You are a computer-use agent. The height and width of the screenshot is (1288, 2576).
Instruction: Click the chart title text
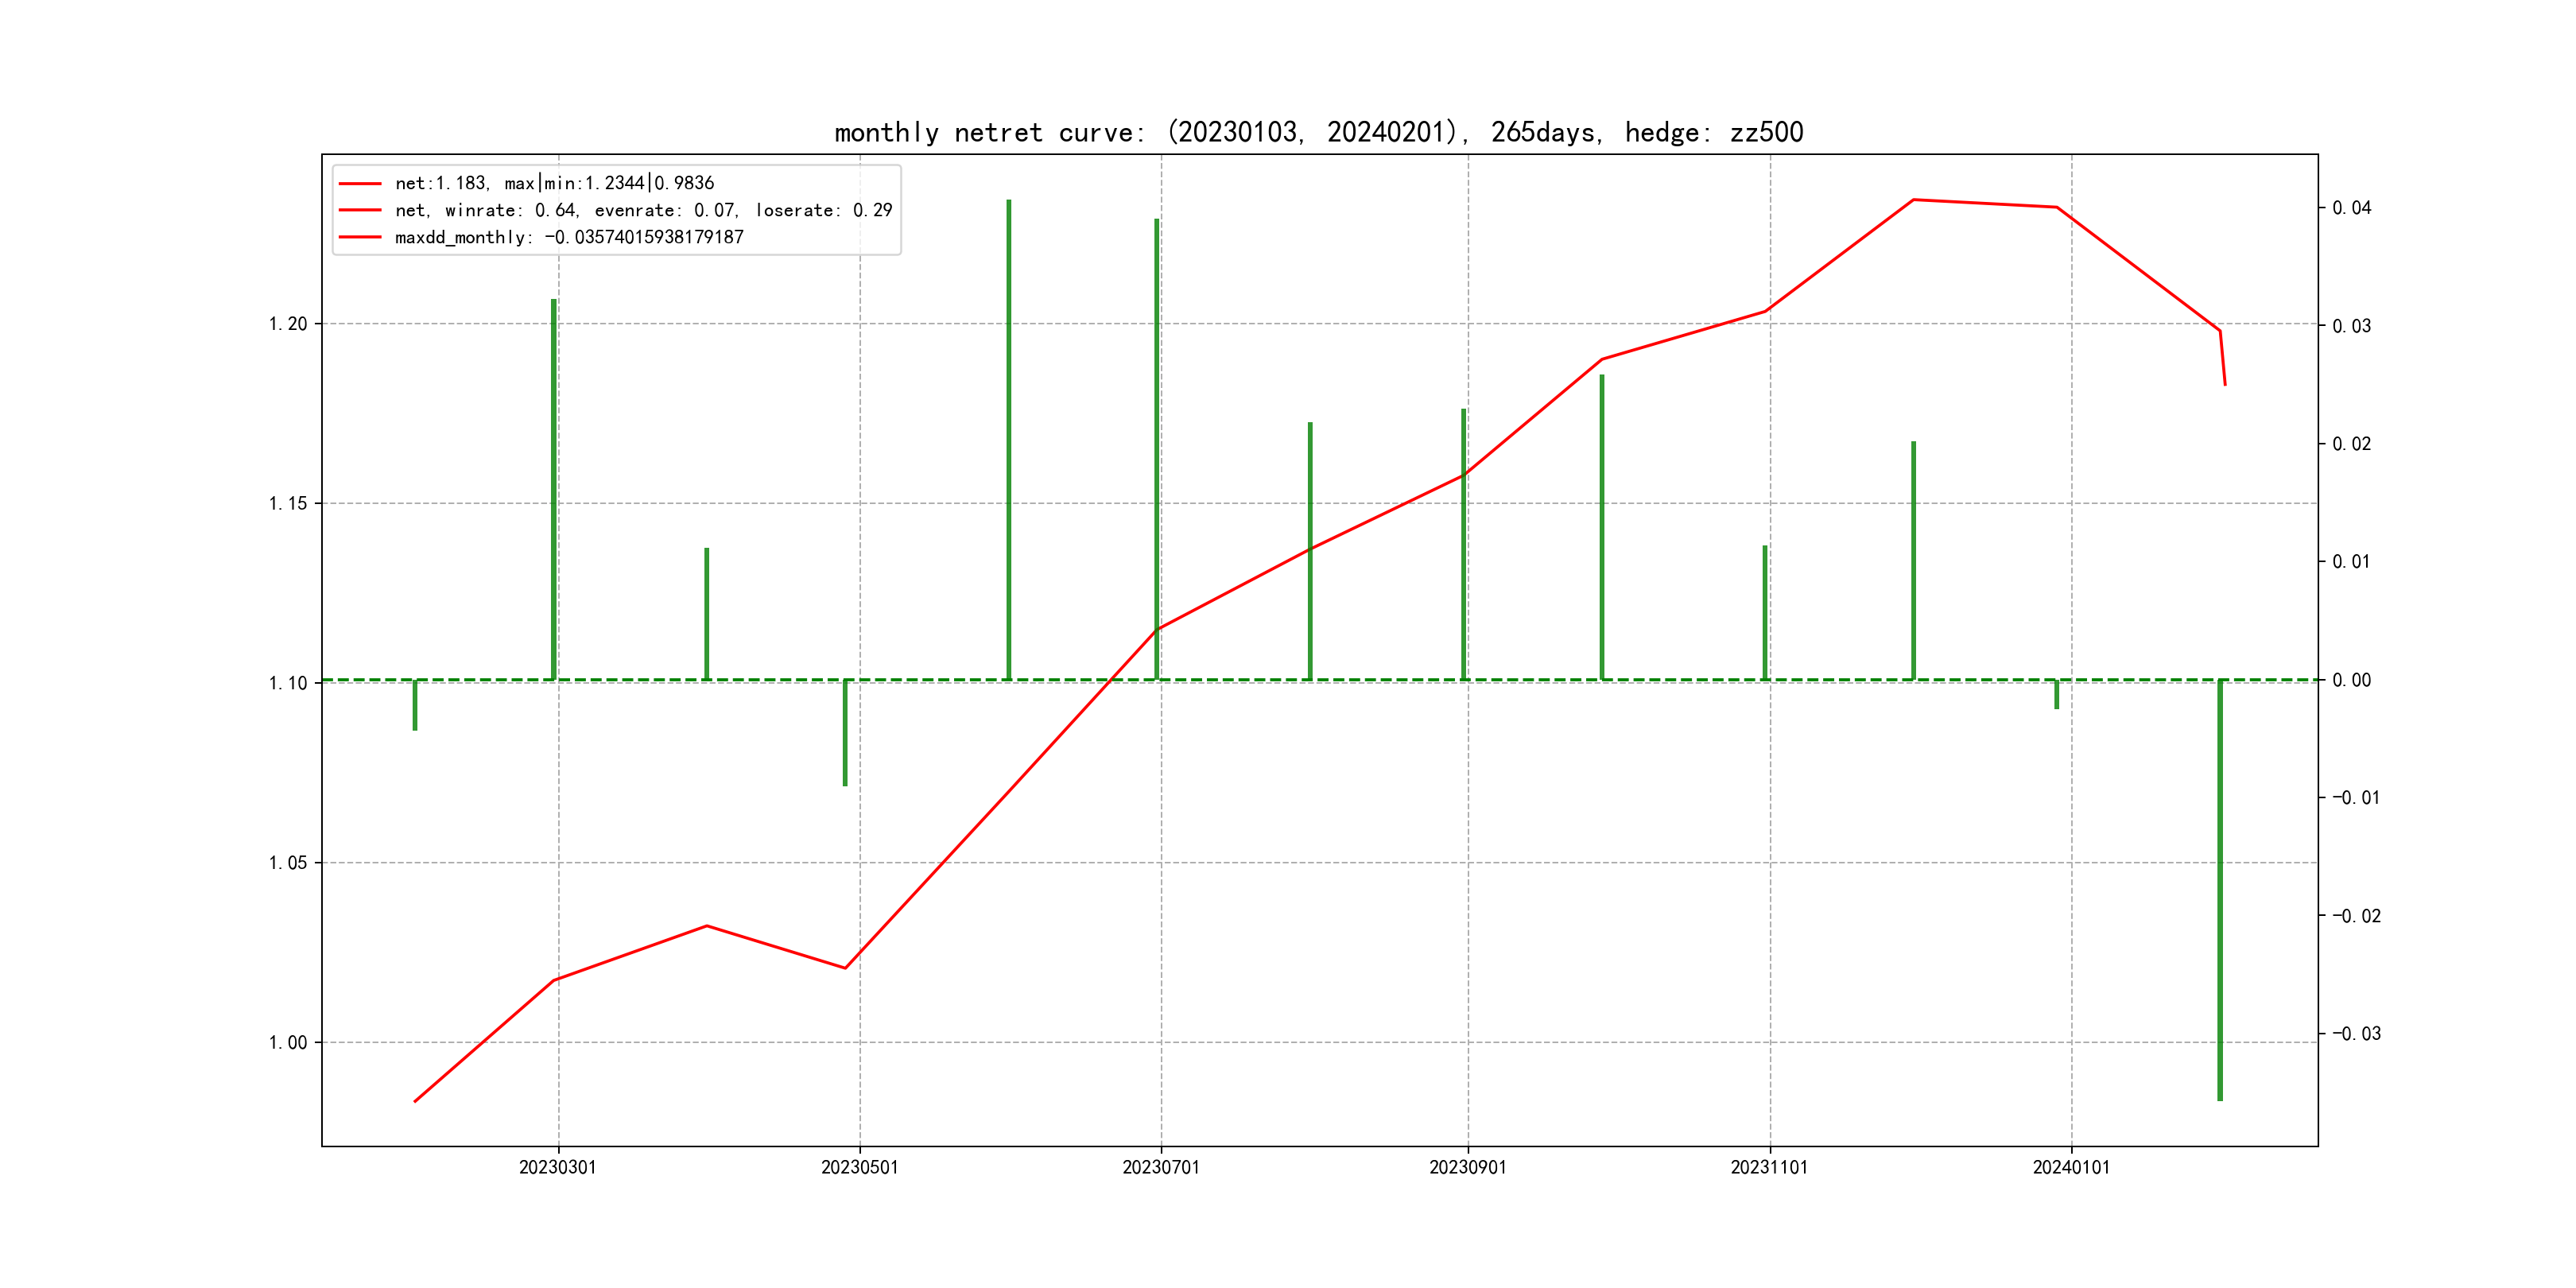tap(1318, 132)
